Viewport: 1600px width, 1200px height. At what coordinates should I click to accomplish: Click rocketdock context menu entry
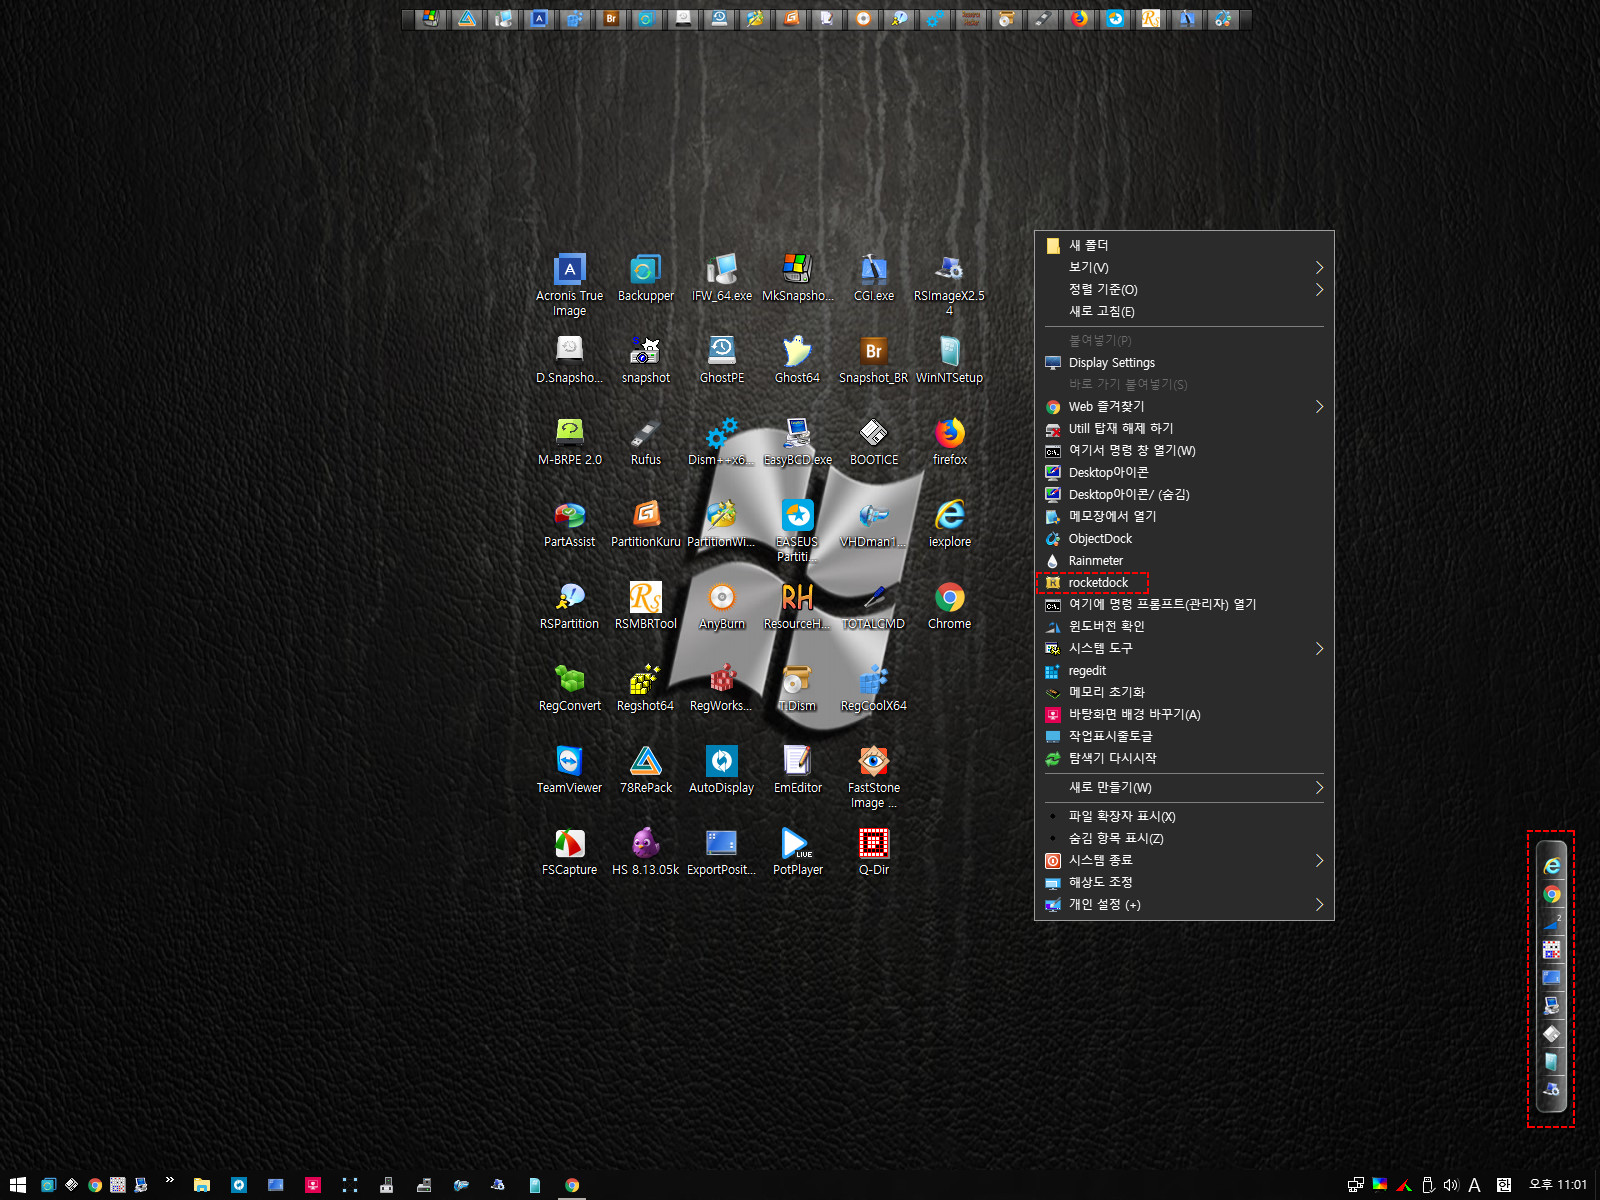pyautogui.click(x=1184, y=582)
